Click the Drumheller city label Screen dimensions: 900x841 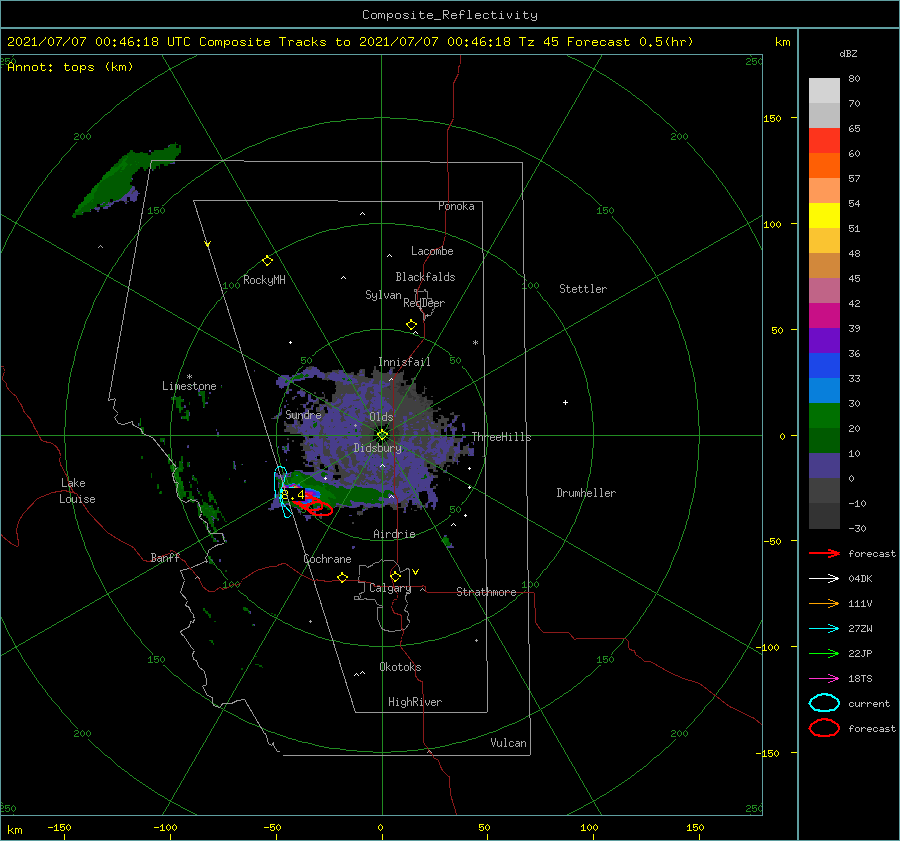586,493
